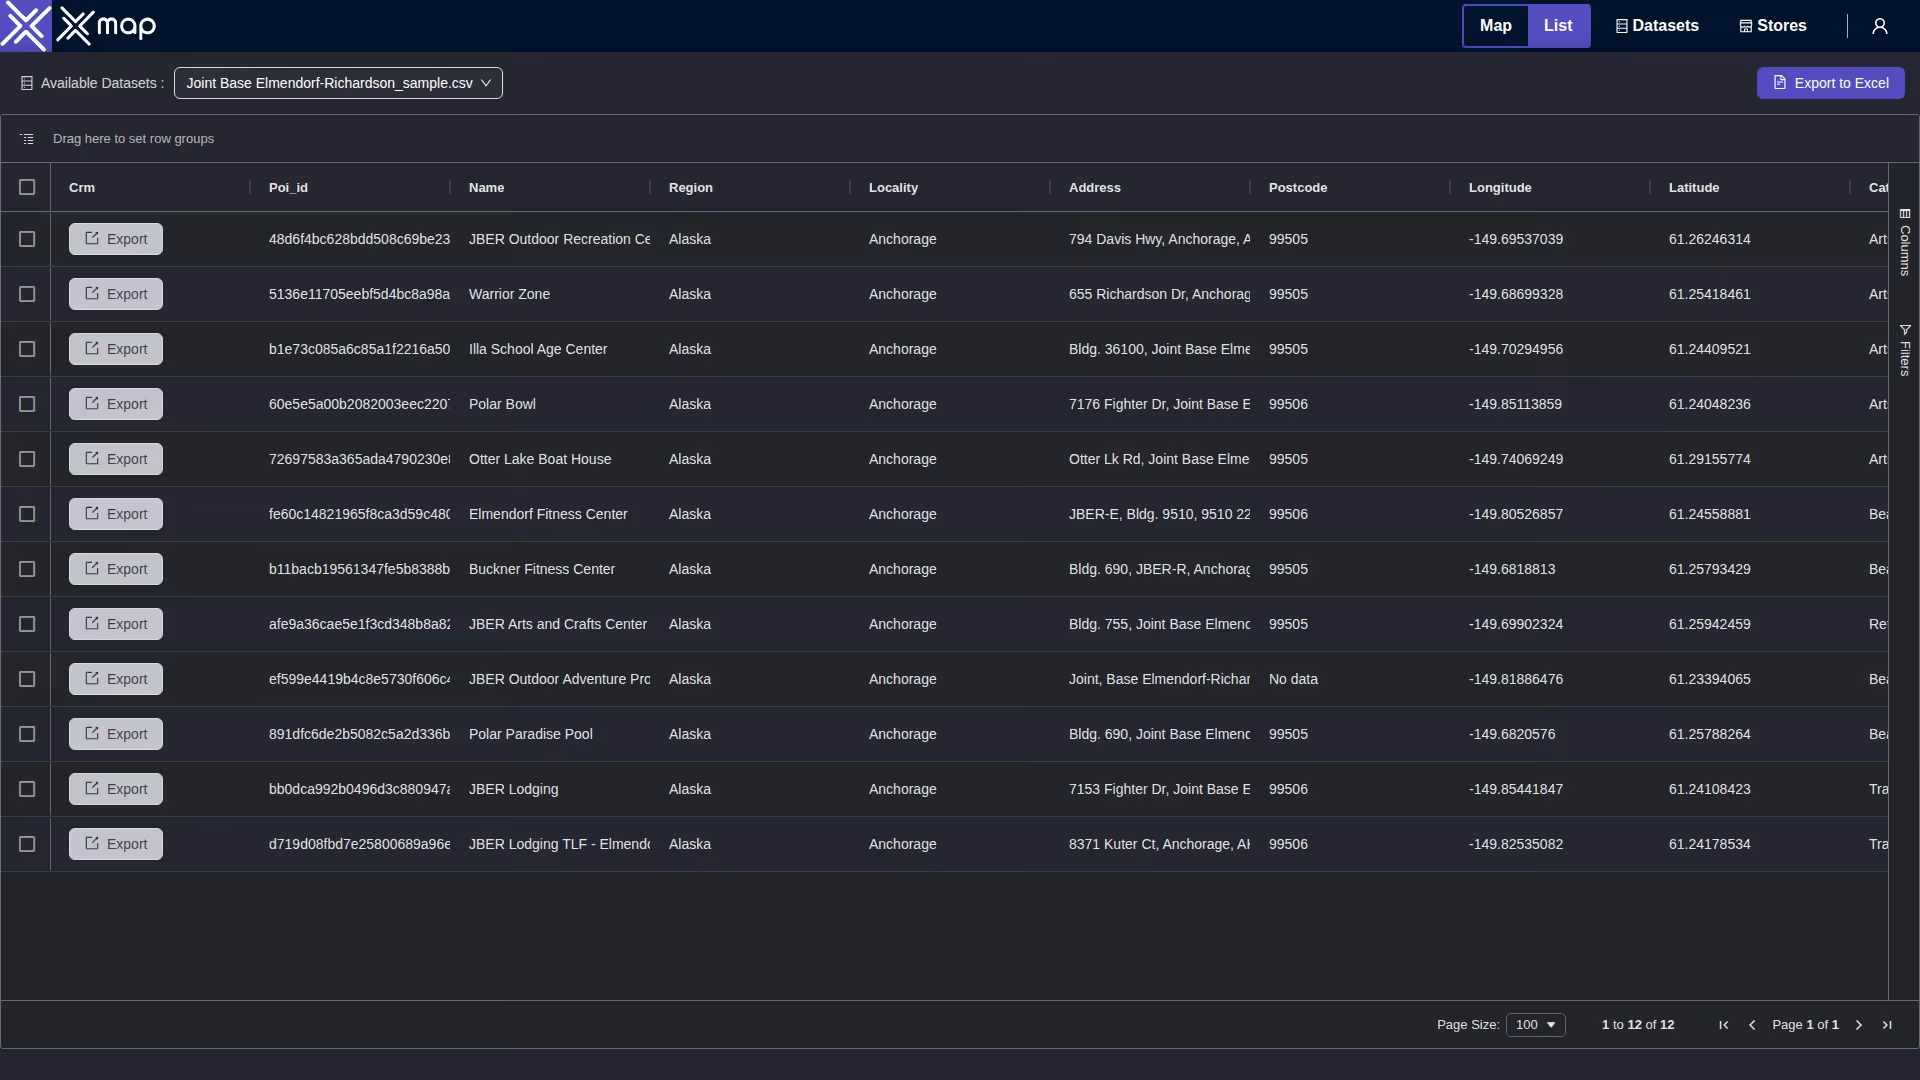
Task: Open the Datasets menu
Action: pyautogui.click(x=1657, y=26)
